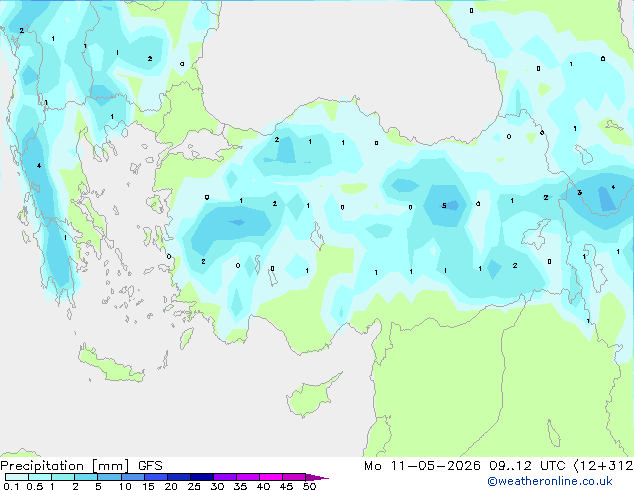Pick the medium blue 10 mm legend swatch
This screenshot has height=490, width=634.
[133, 477]
